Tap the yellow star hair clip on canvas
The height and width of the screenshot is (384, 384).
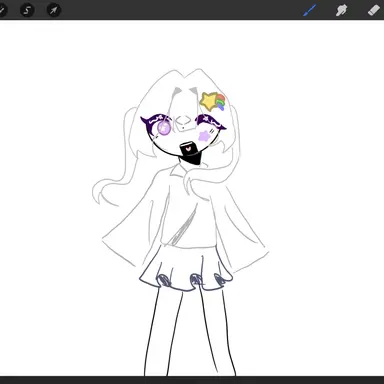(x=209, y=101)
